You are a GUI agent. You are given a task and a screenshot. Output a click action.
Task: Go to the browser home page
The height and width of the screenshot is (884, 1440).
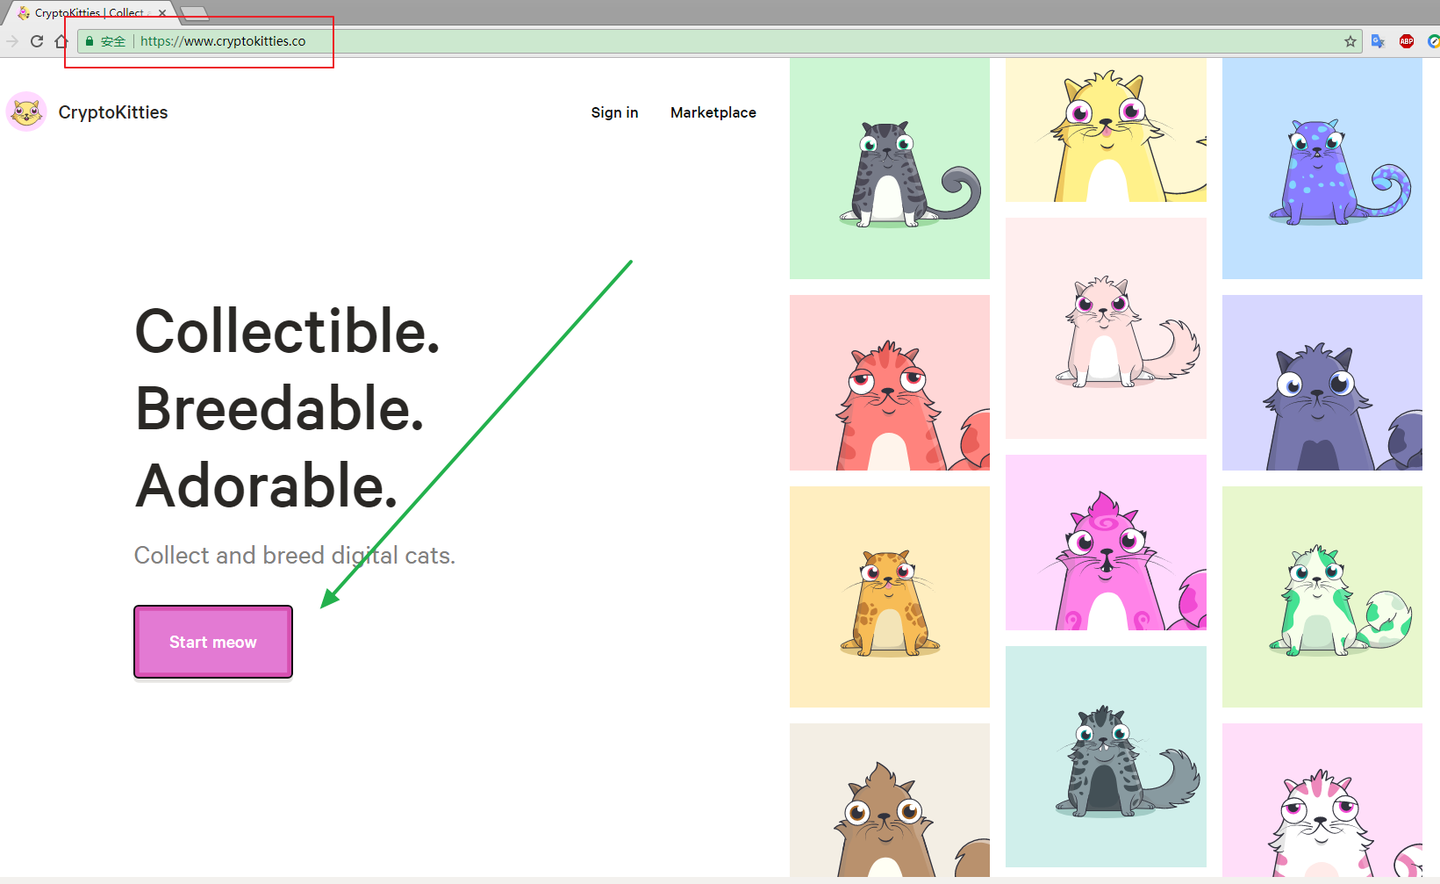click(61, 41)
